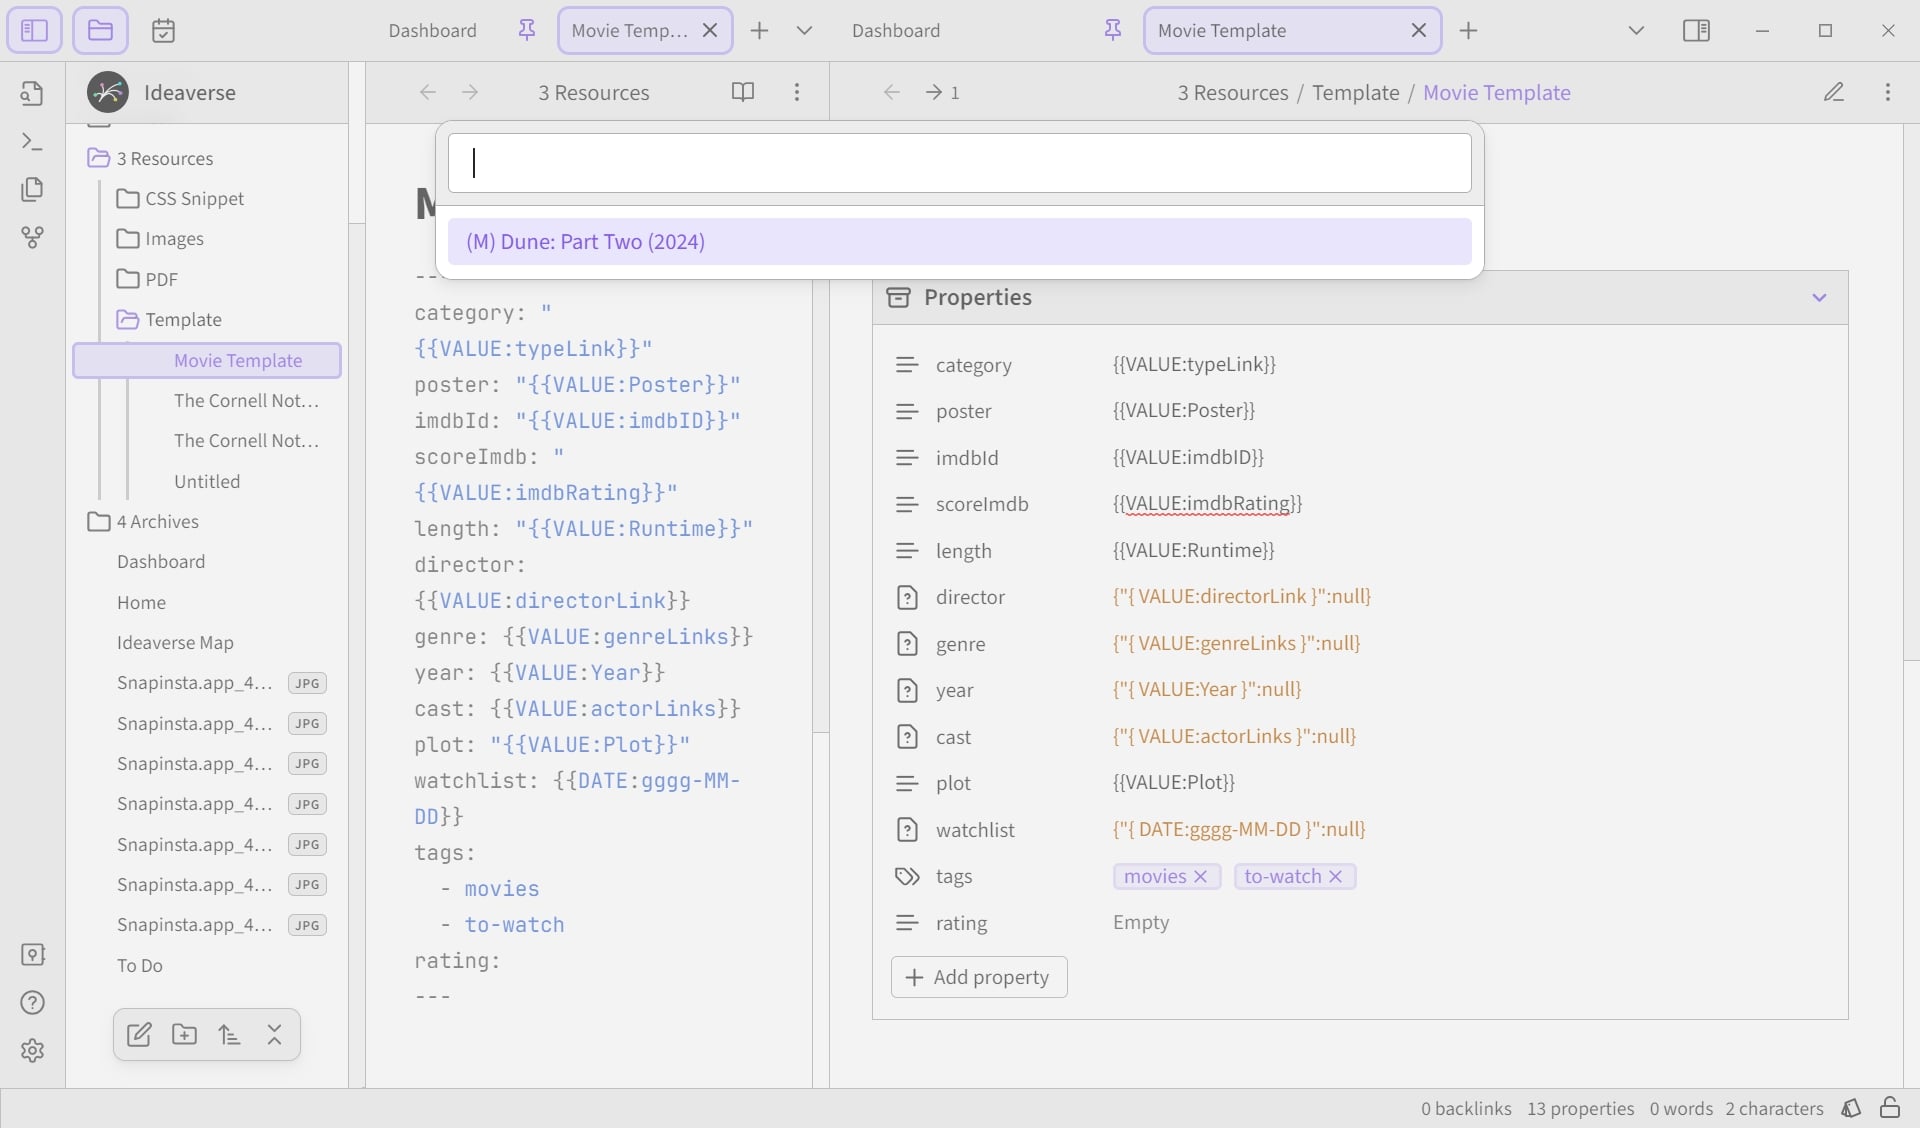Click the director property type icon
This screenshot has height=1128, width=1920.
coord(906,597)
